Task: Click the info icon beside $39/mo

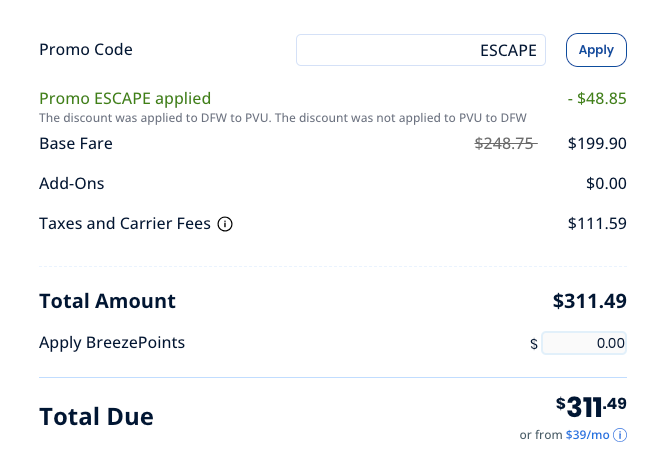Action: click(x=620, y=435)
